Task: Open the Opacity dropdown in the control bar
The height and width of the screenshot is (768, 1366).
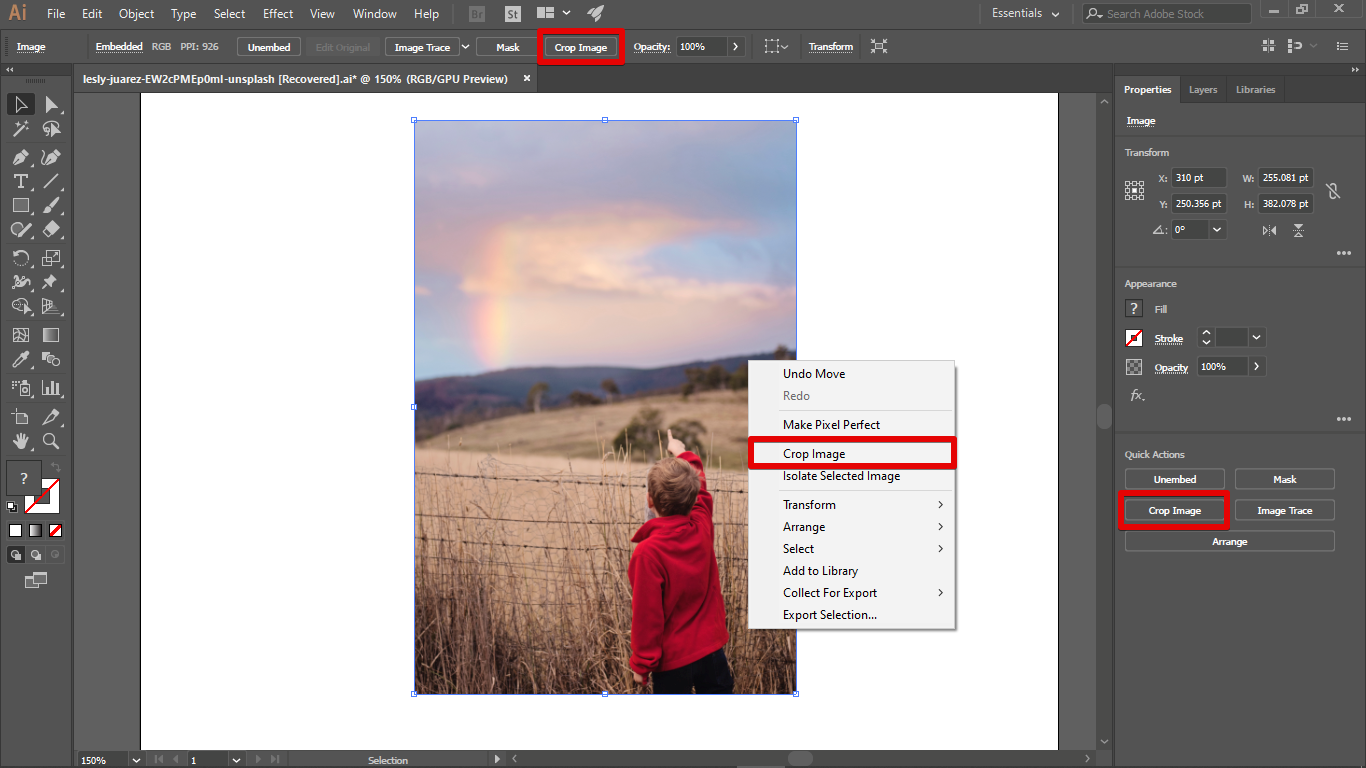Action: [736, 46]
